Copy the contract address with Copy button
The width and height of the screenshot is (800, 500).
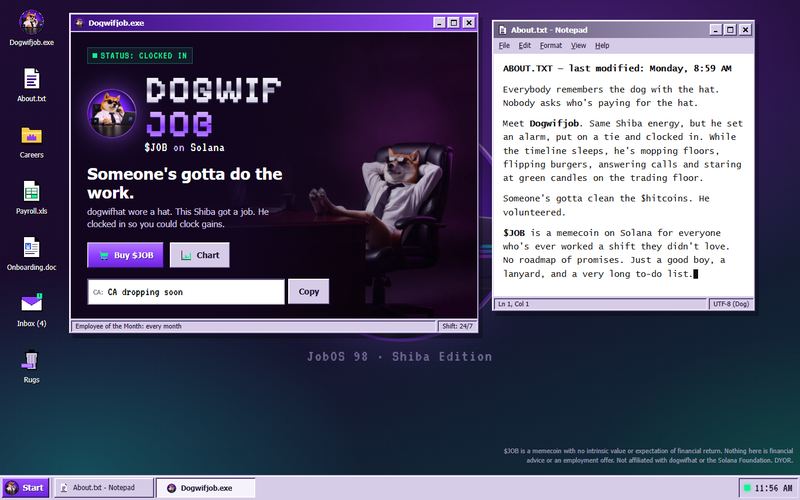tap(308, 291)
